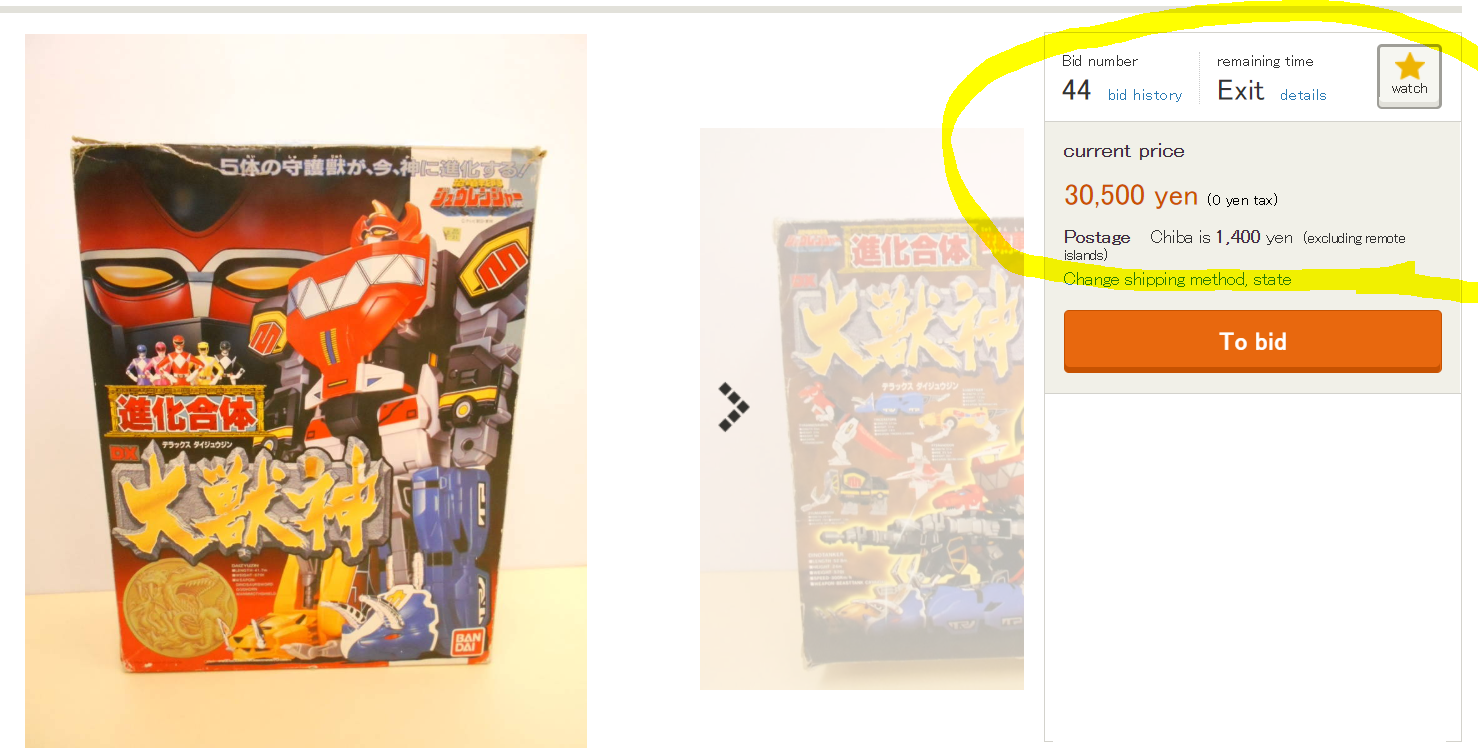This screenshot has width=1478, height=748.
Task: Open the remaining time details link
Action: coord(1303,95)
